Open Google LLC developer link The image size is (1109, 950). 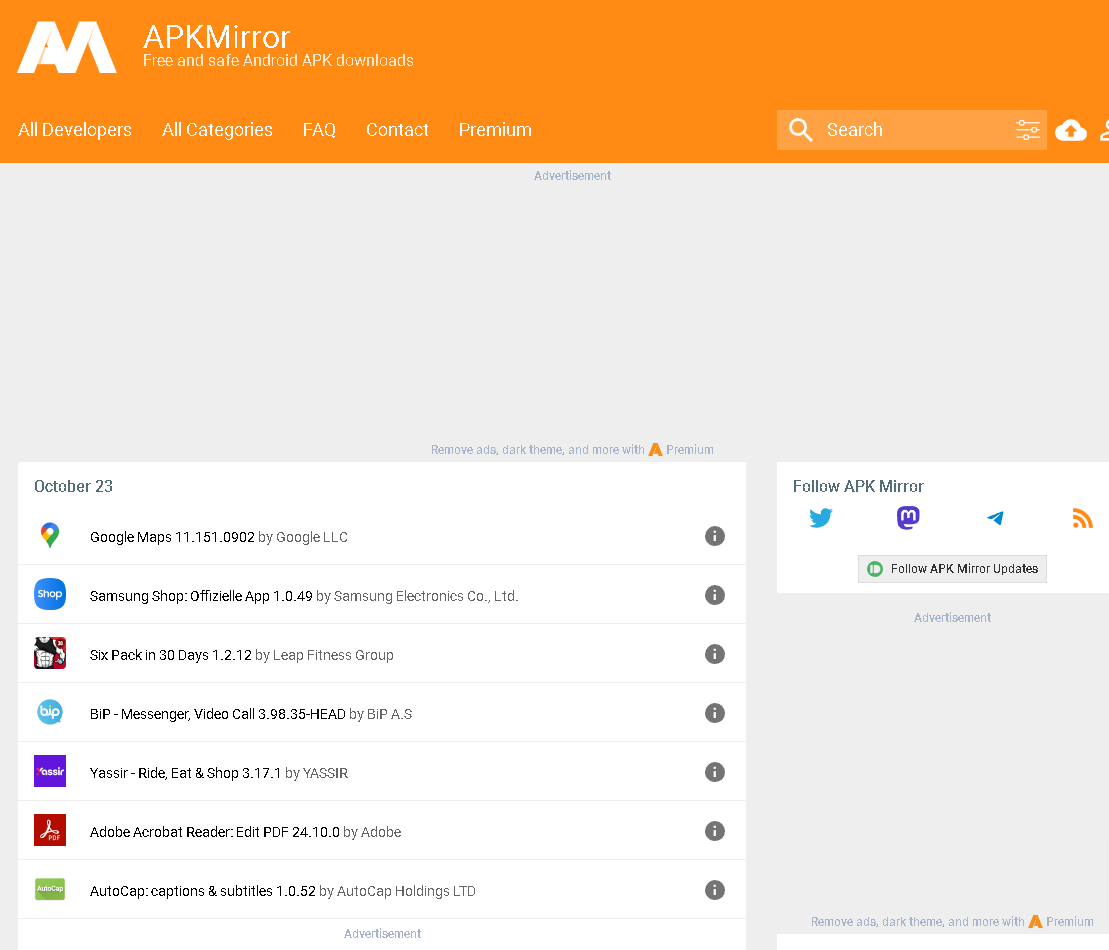coord(312,537)
